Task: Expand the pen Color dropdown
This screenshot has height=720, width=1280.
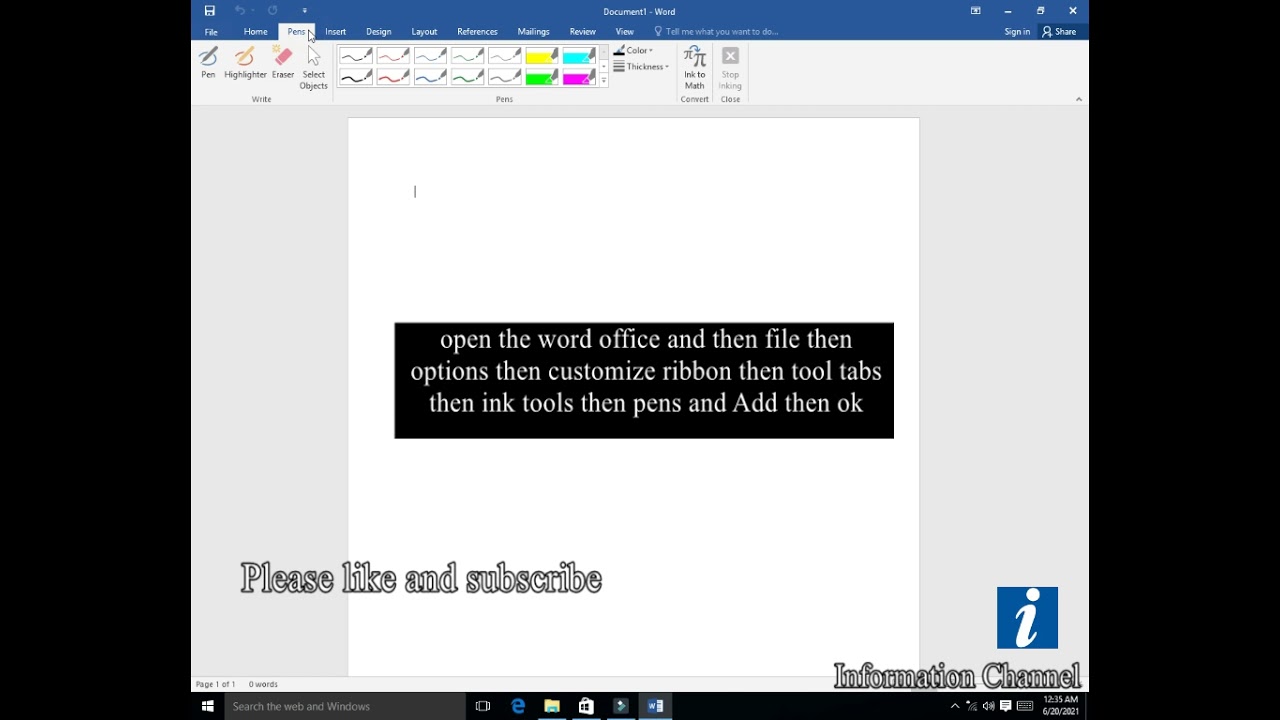Action: click(x=633, y=50)
